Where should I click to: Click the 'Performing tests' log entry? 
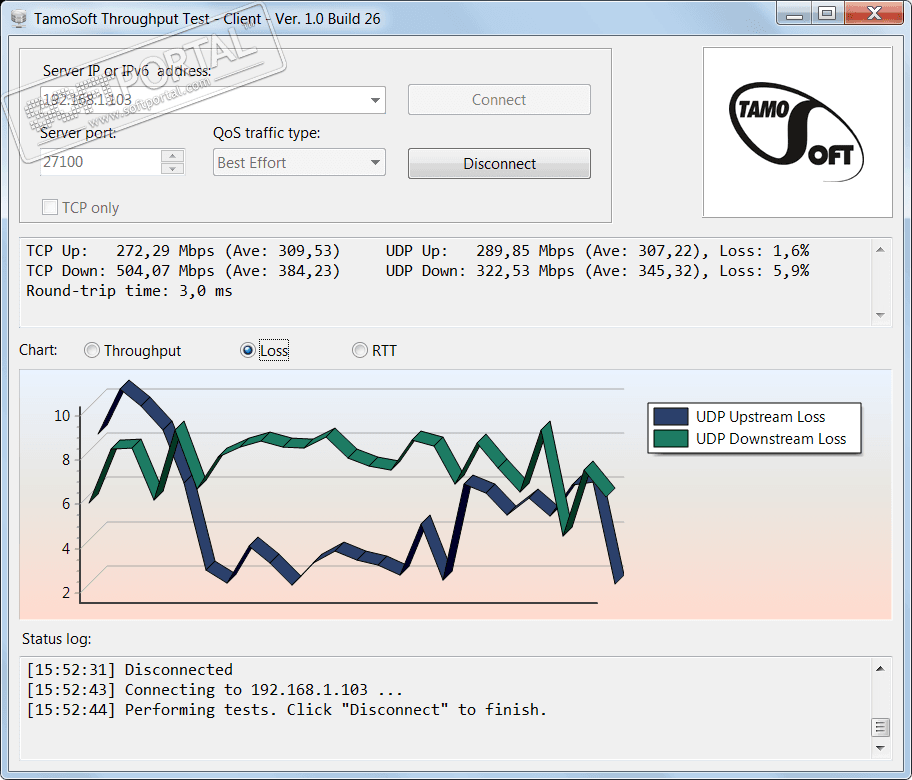(x=287, y=710)
